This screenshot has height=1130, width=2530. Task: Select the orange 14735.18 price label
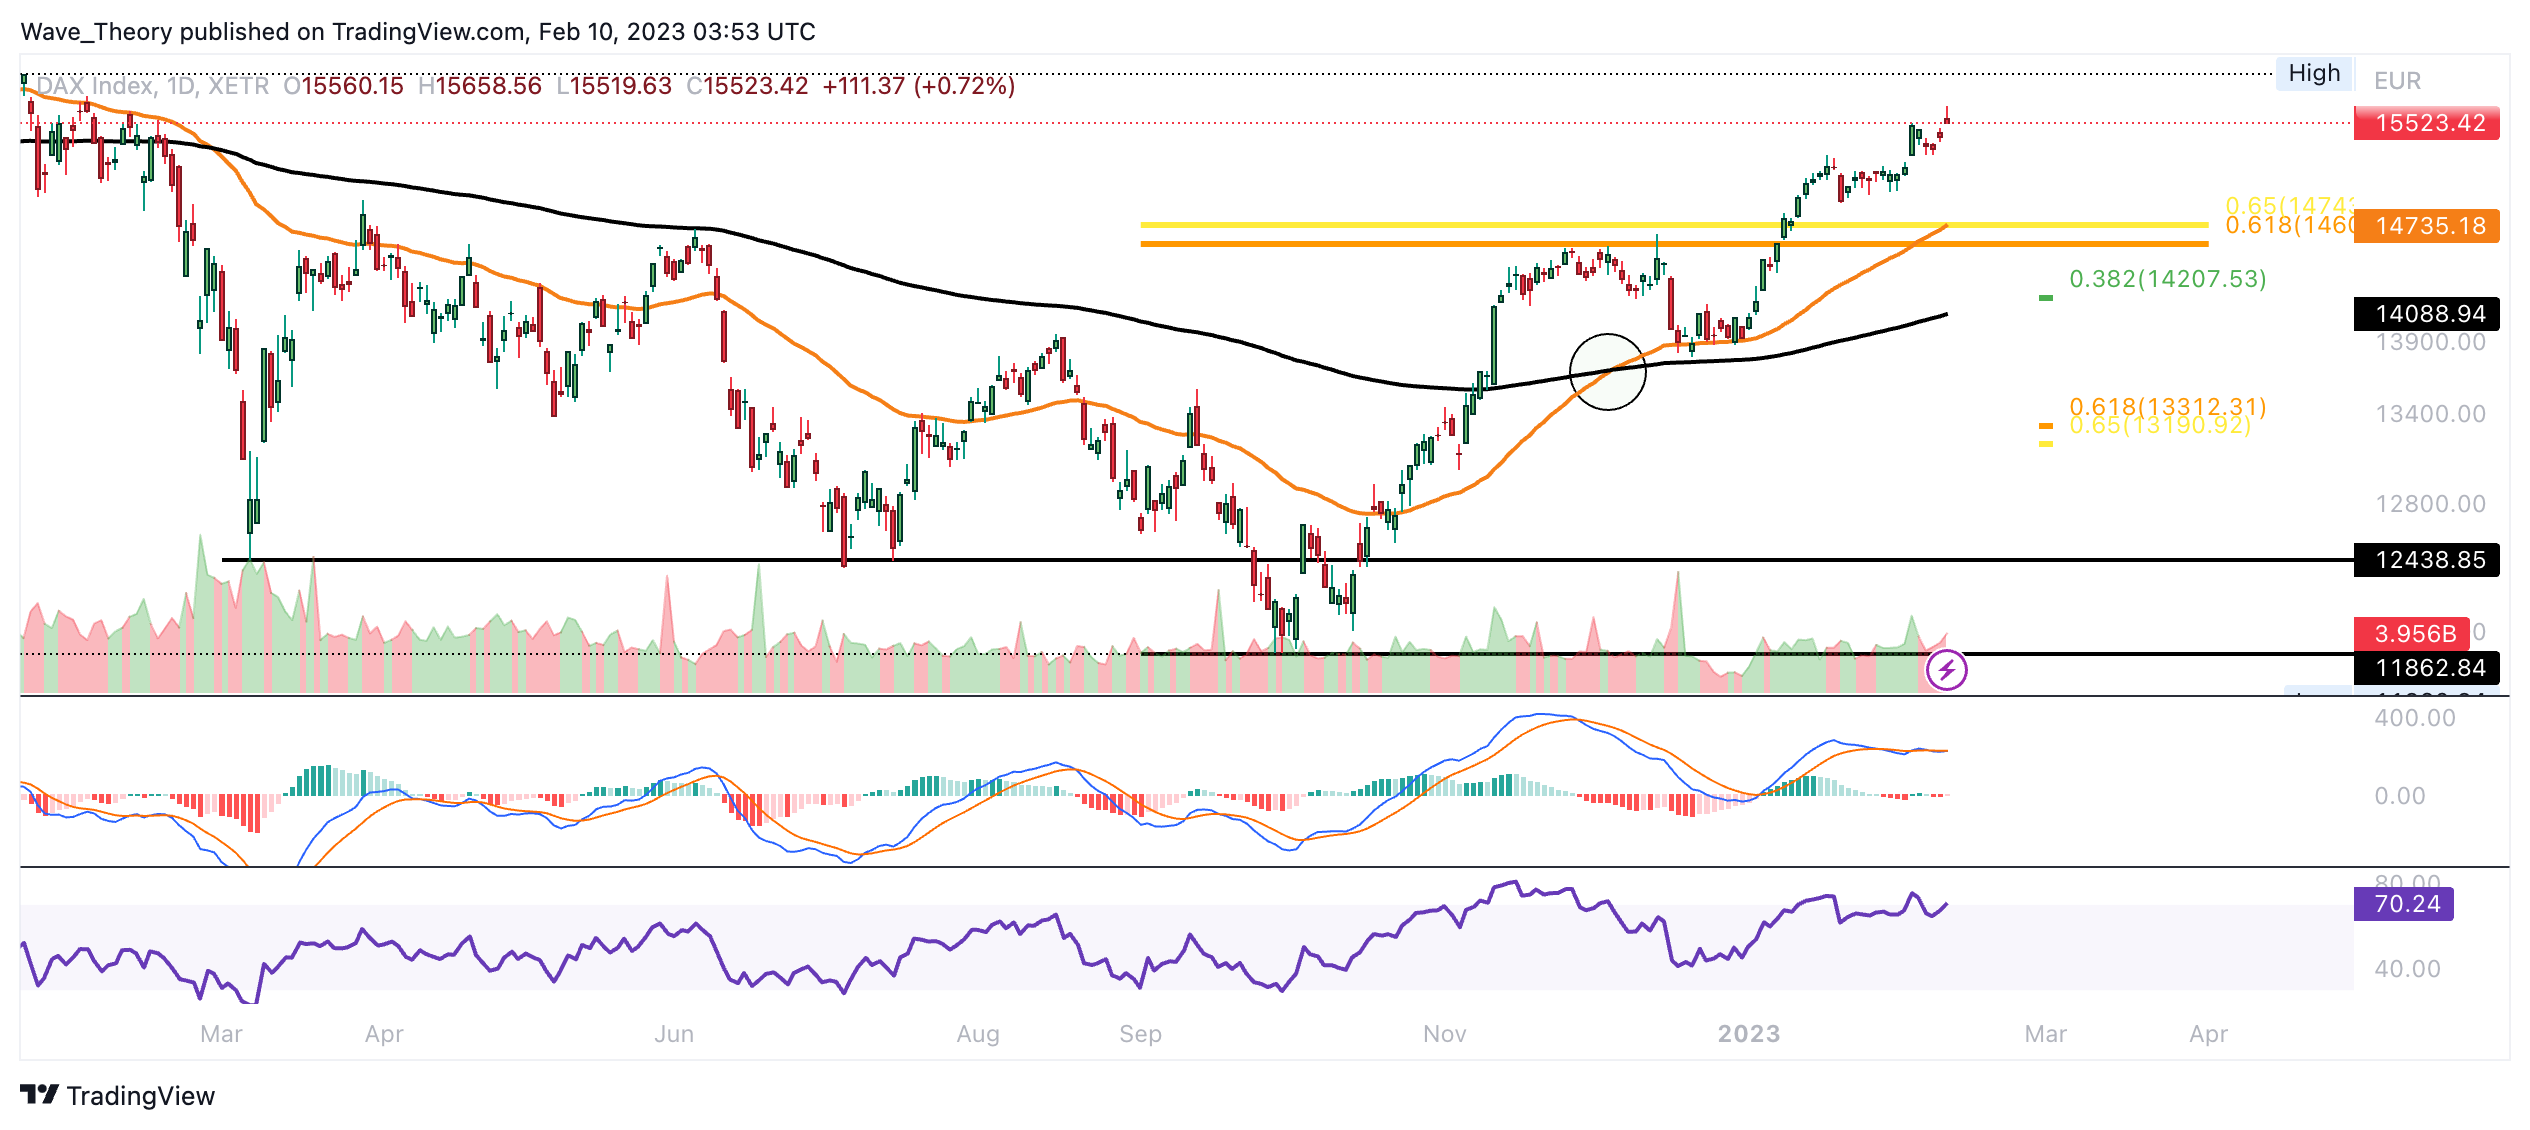2428,226
